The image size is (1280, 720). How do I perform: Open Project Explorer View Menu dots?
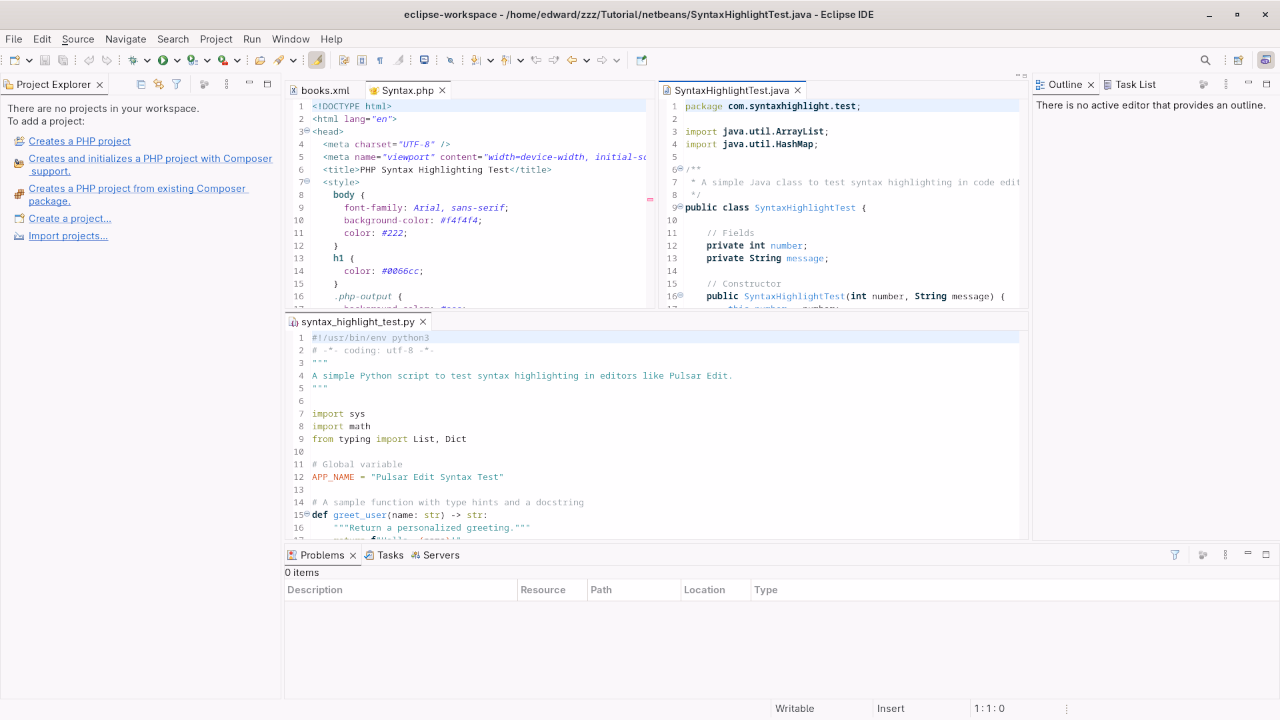226,84
